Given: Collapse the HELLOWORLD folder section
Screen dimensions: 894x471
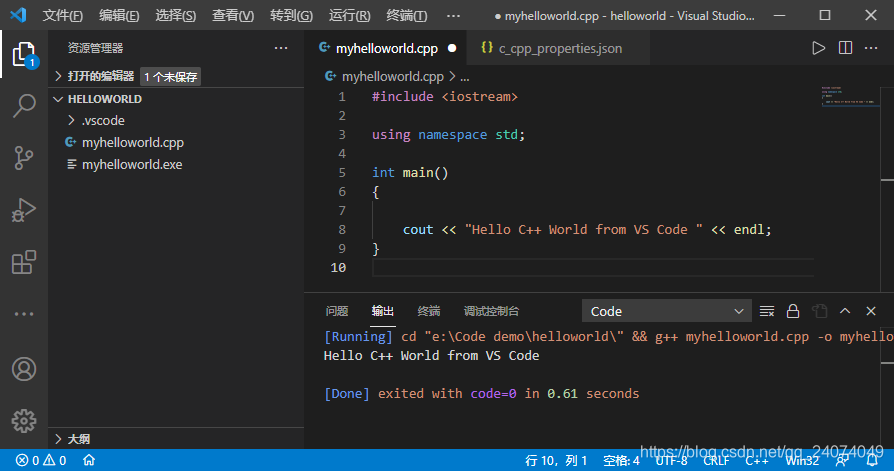Looking at the screenshot, I should coord(178,99).
